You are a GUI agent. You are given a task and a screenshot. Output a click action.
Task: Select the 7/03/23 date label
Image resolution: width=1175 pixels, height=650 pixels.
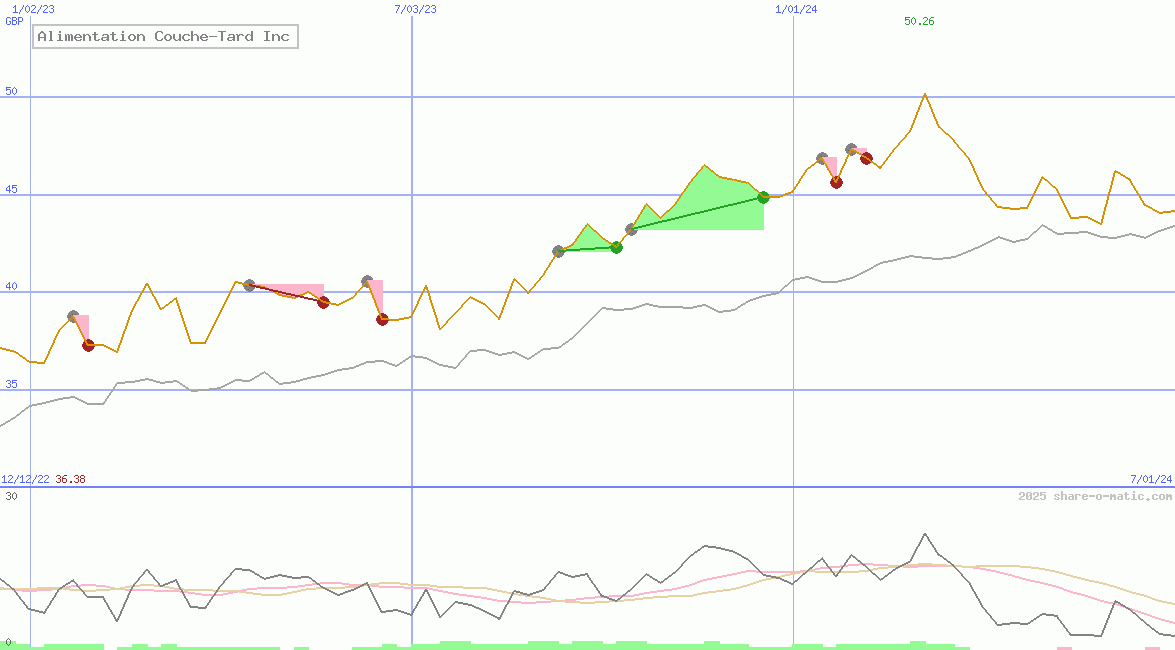pos(415,9)
